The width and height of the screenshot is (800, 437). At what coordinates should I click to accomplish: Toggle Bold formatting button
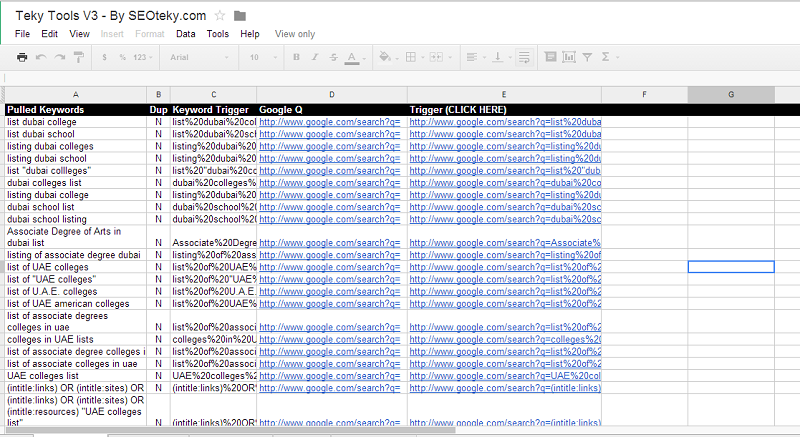click(x=296, y=57)
